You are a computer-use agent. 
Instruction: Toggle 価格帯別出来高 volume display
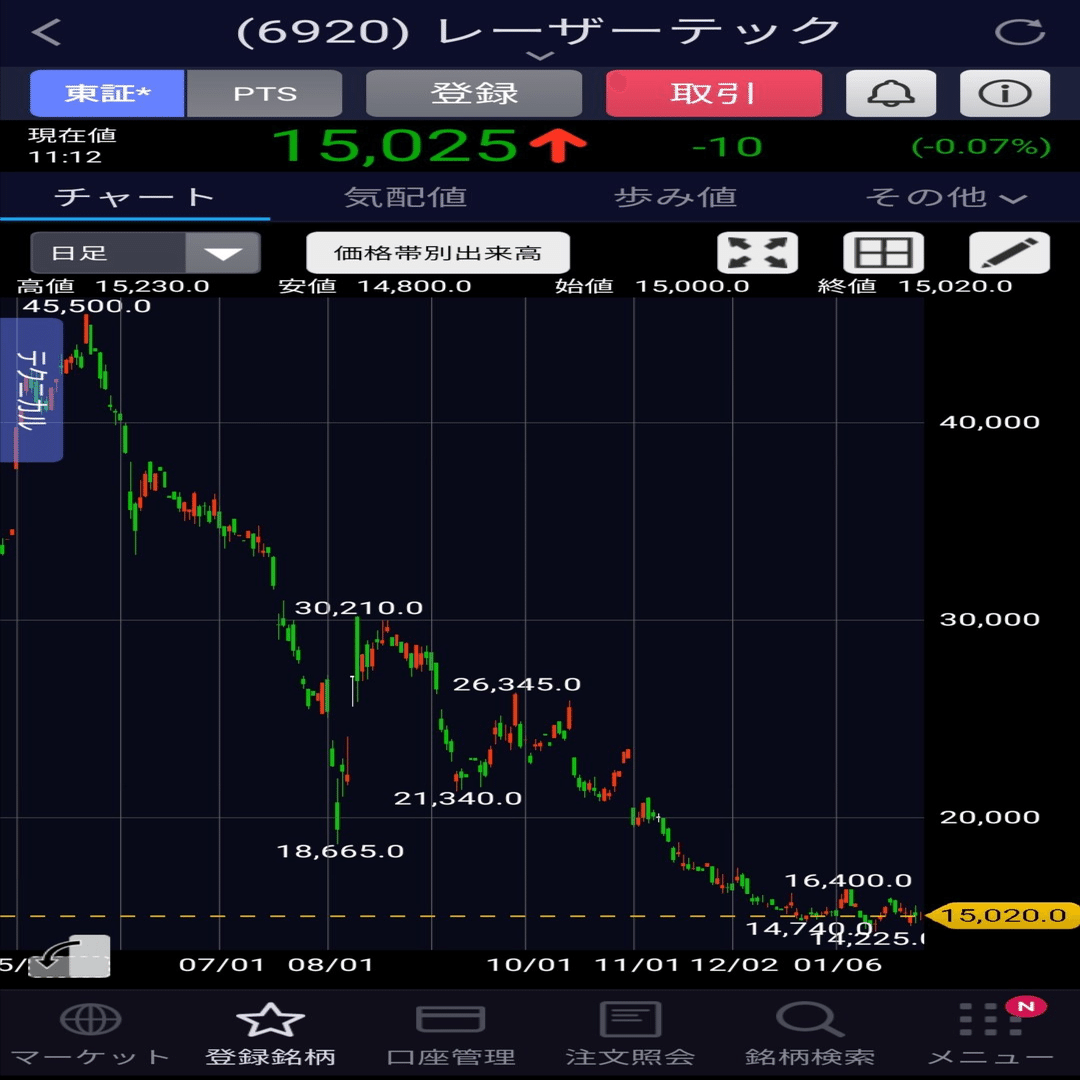tap(438, 253)
